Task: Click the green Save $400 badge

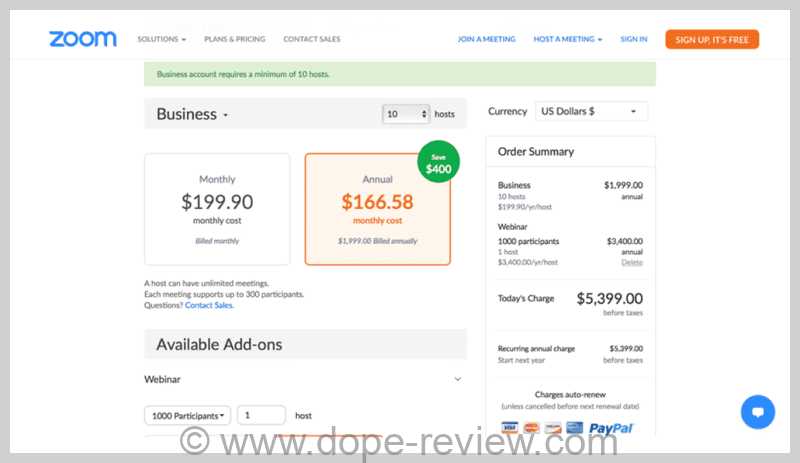Action: [438, 163]
